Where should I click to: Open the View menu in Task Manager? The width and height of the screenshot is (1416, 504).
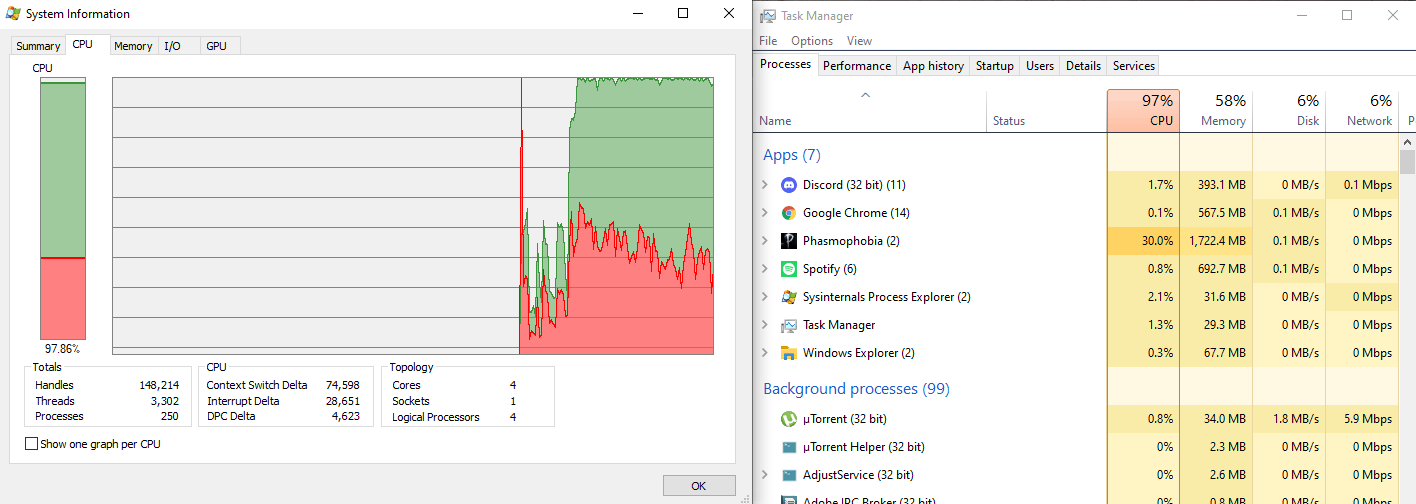[859, 41]
